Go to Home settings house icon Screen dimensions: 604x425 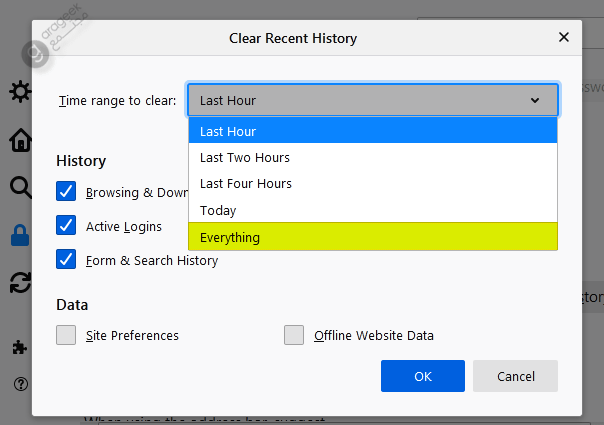(x=20, y=140)
